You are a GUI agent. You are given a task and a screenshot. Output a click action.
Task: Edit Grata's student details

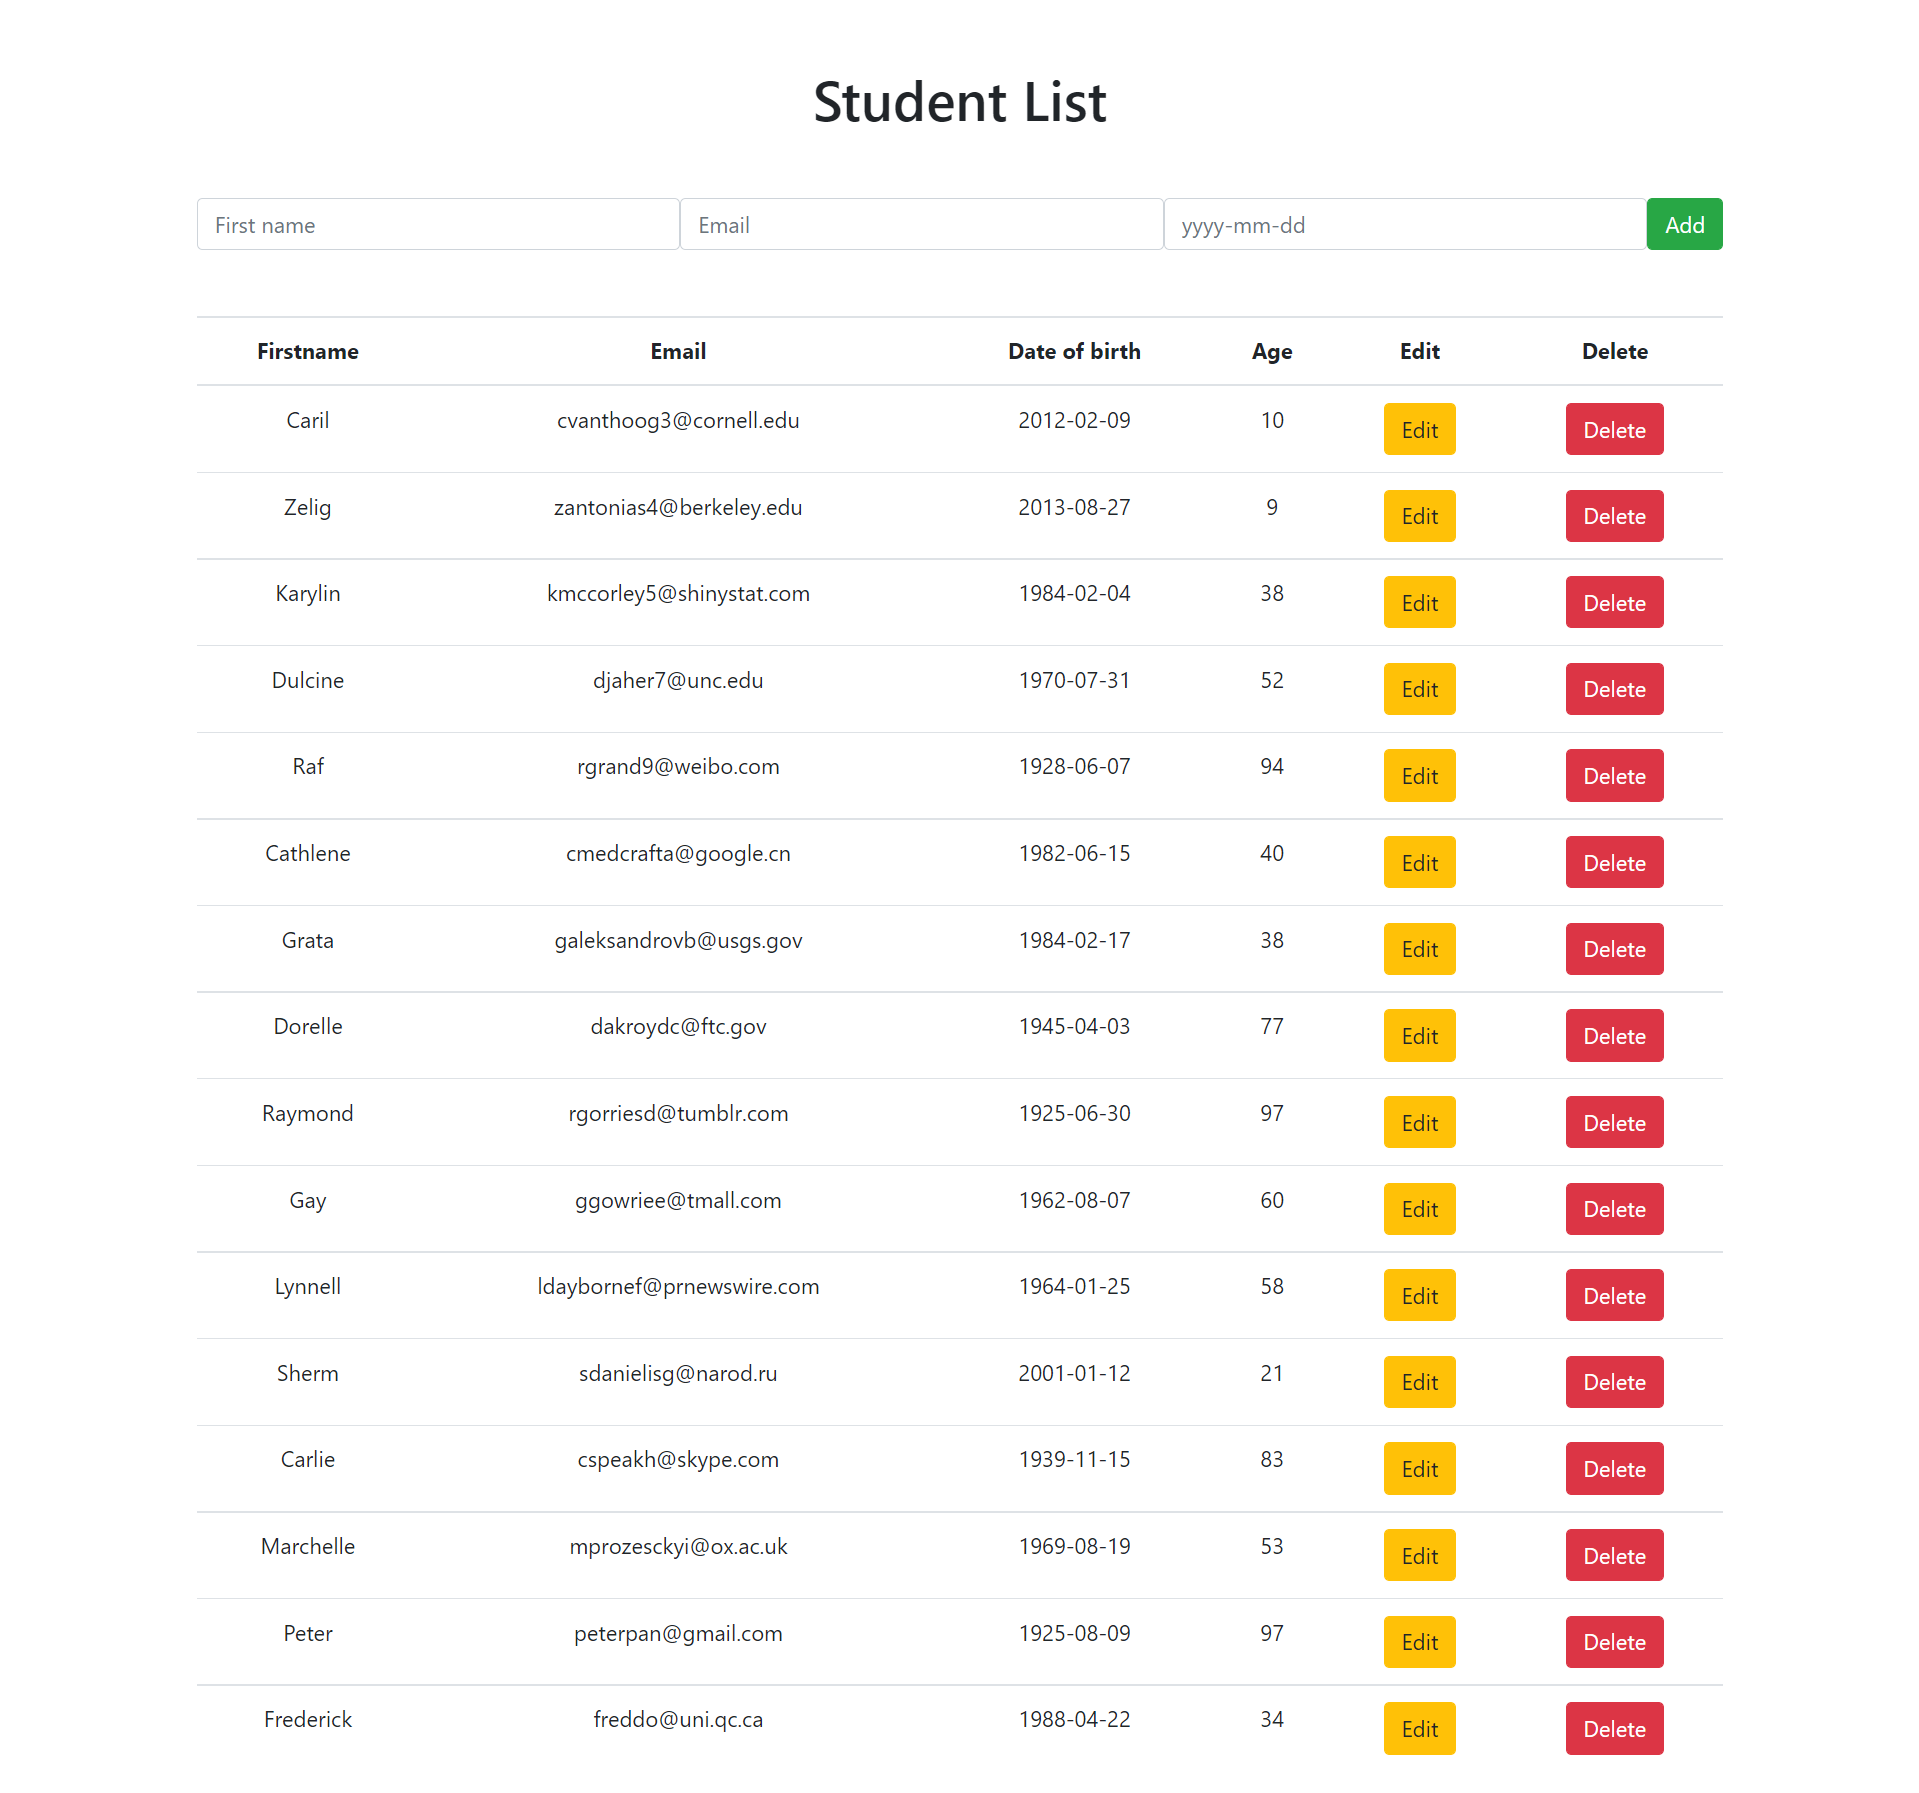pyautogui.click(x=1418, y=948)
